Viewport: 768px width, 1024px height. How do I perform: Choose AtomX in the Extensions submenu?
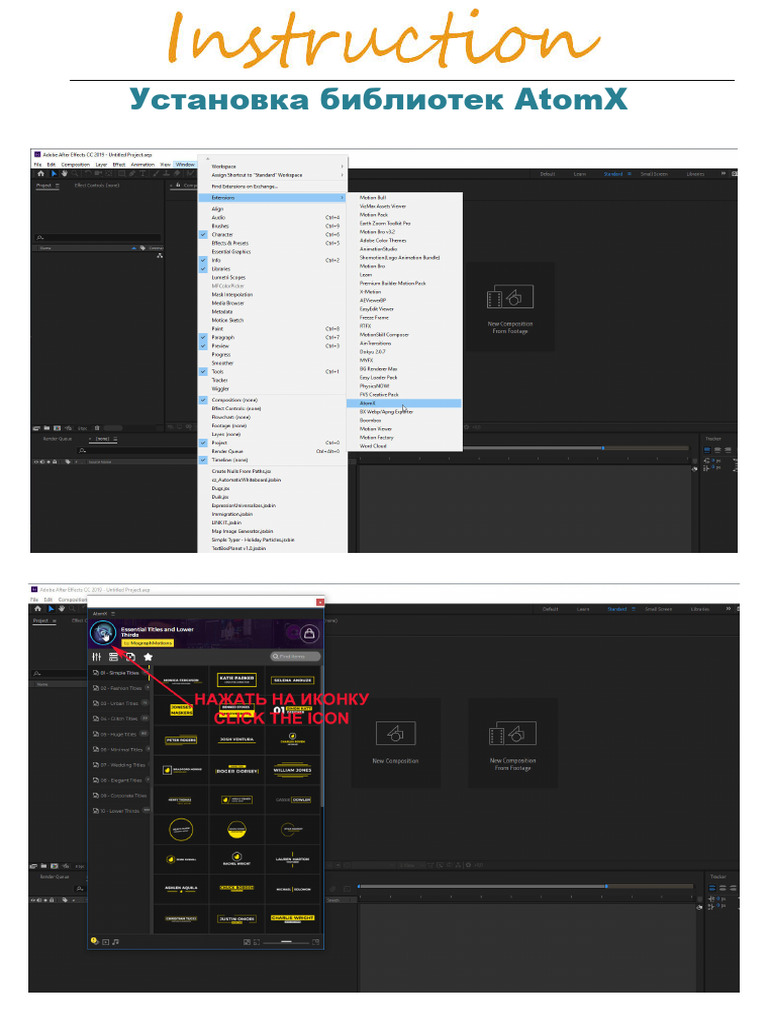[x=404, y=404]
